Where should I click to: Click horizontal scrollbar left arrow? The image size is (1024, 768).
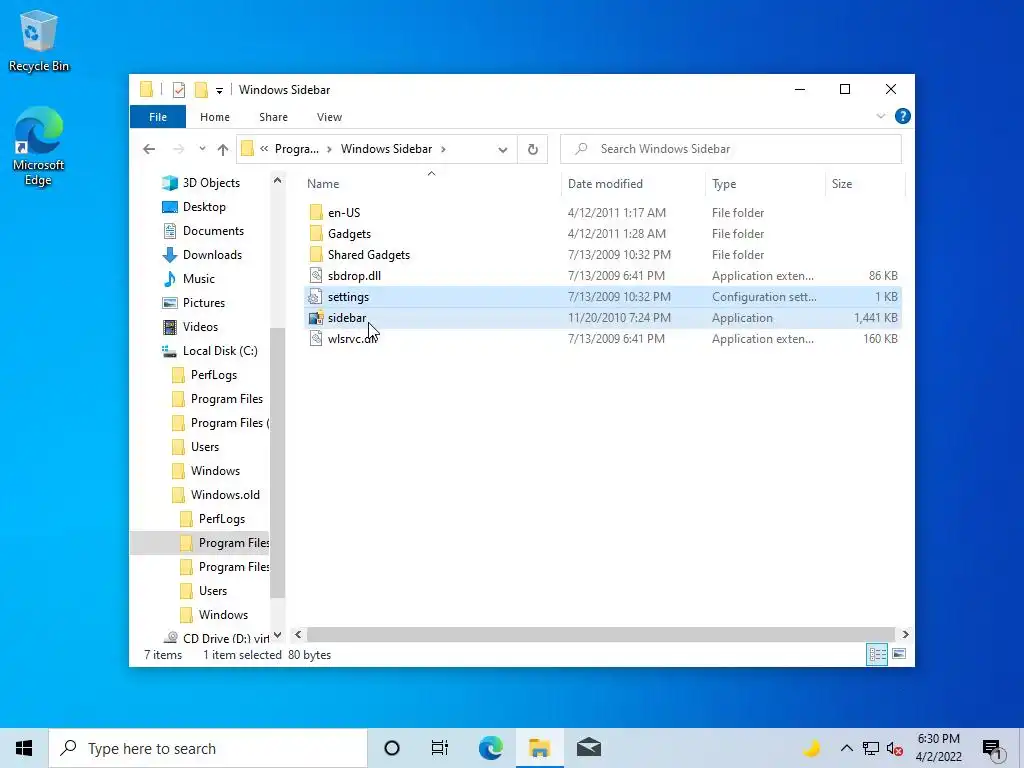point(298,634)
